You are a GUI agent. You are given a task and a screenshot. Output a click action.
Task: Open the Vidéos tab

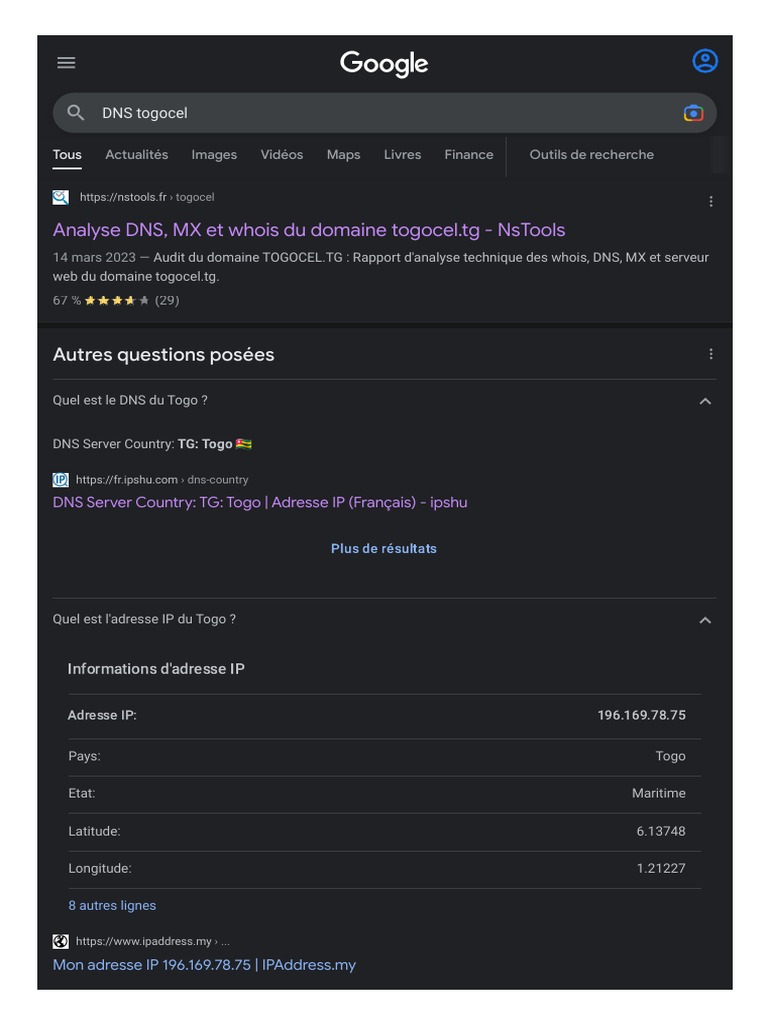tap(282, 155)
